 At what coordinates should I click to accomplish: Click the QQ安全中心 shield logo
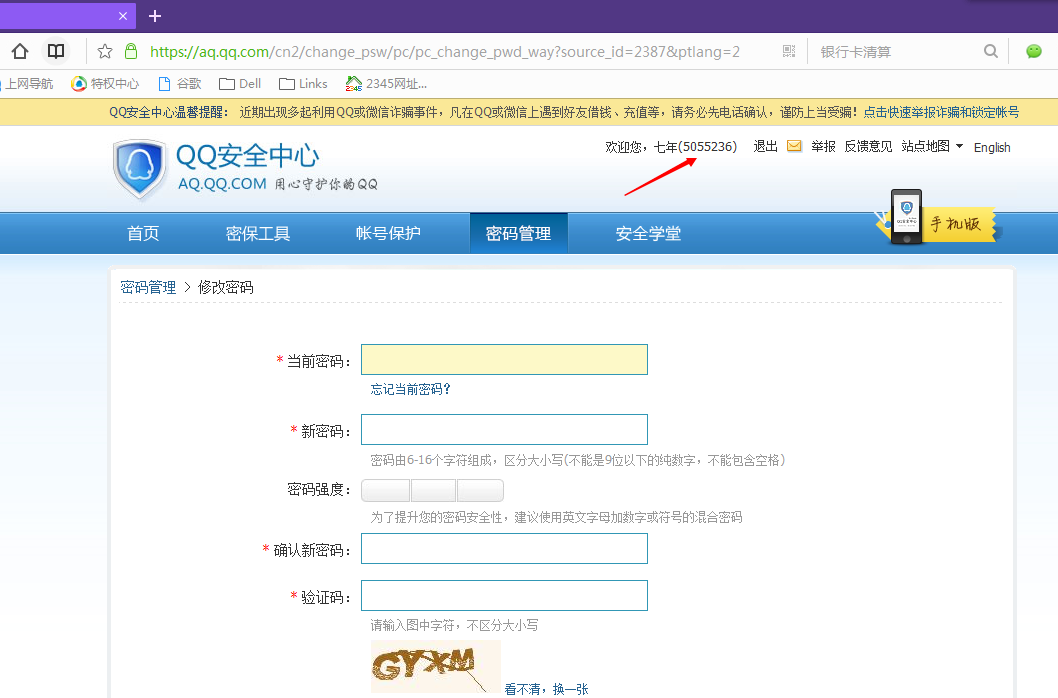tap(140, 169)
